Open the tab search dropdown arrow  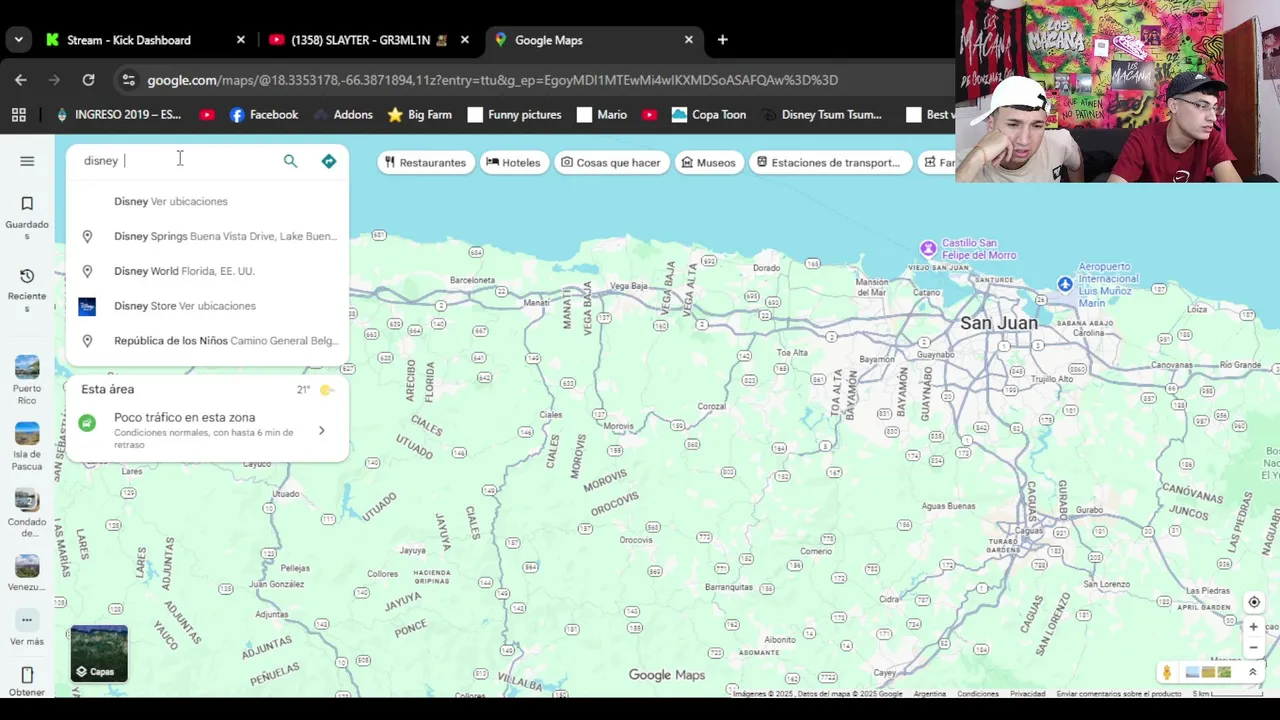(x=19, y=40)
